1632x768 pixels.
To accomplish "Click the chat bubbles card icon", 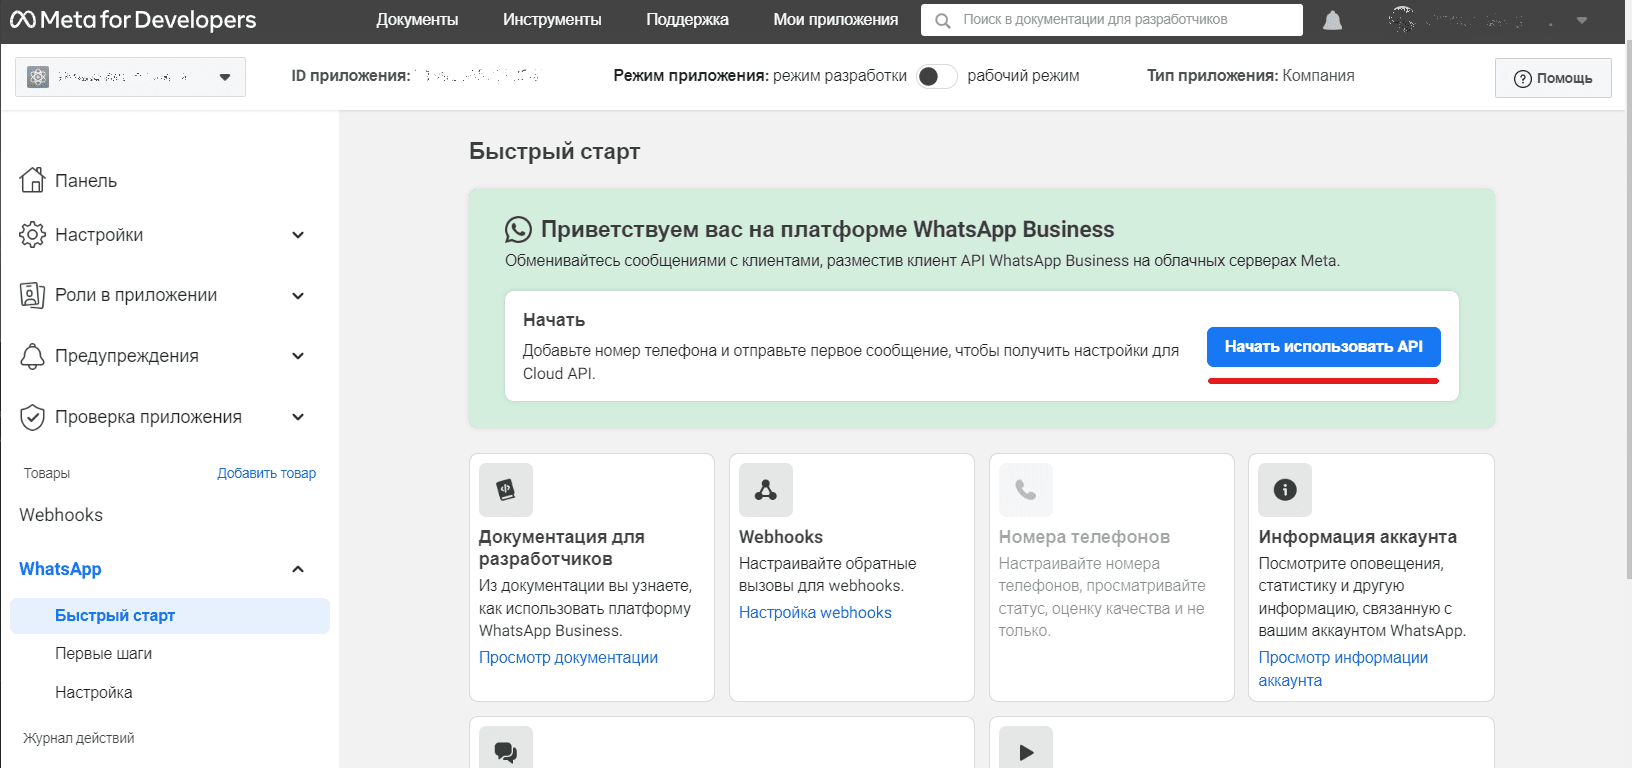I will (506, 750).
